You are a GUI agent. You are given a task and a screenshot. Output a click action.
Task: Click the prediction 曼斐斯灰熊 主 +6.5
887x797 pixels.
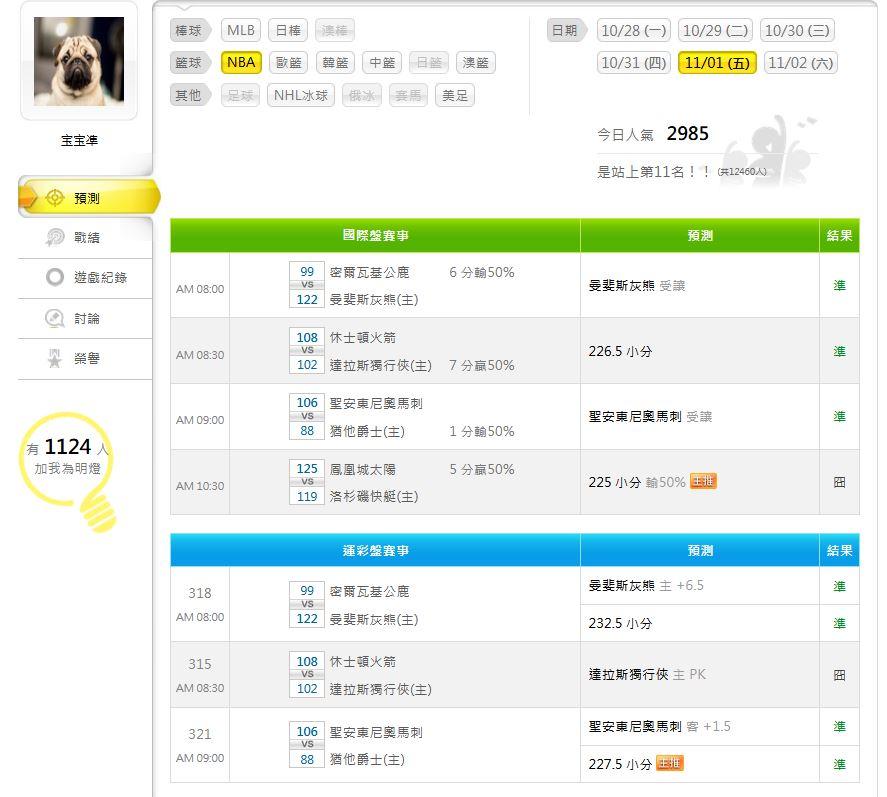[x=646, y=585]
